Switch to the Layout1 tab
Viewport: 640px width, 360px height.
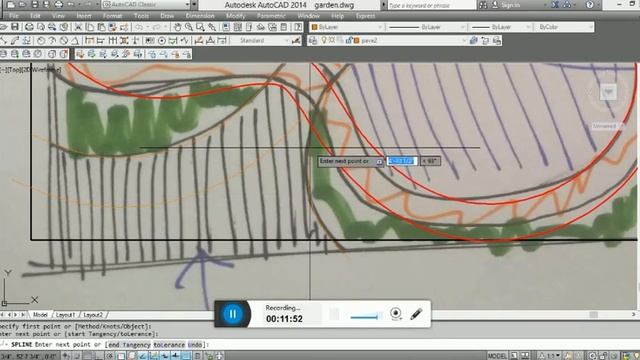tap(65, 315)
